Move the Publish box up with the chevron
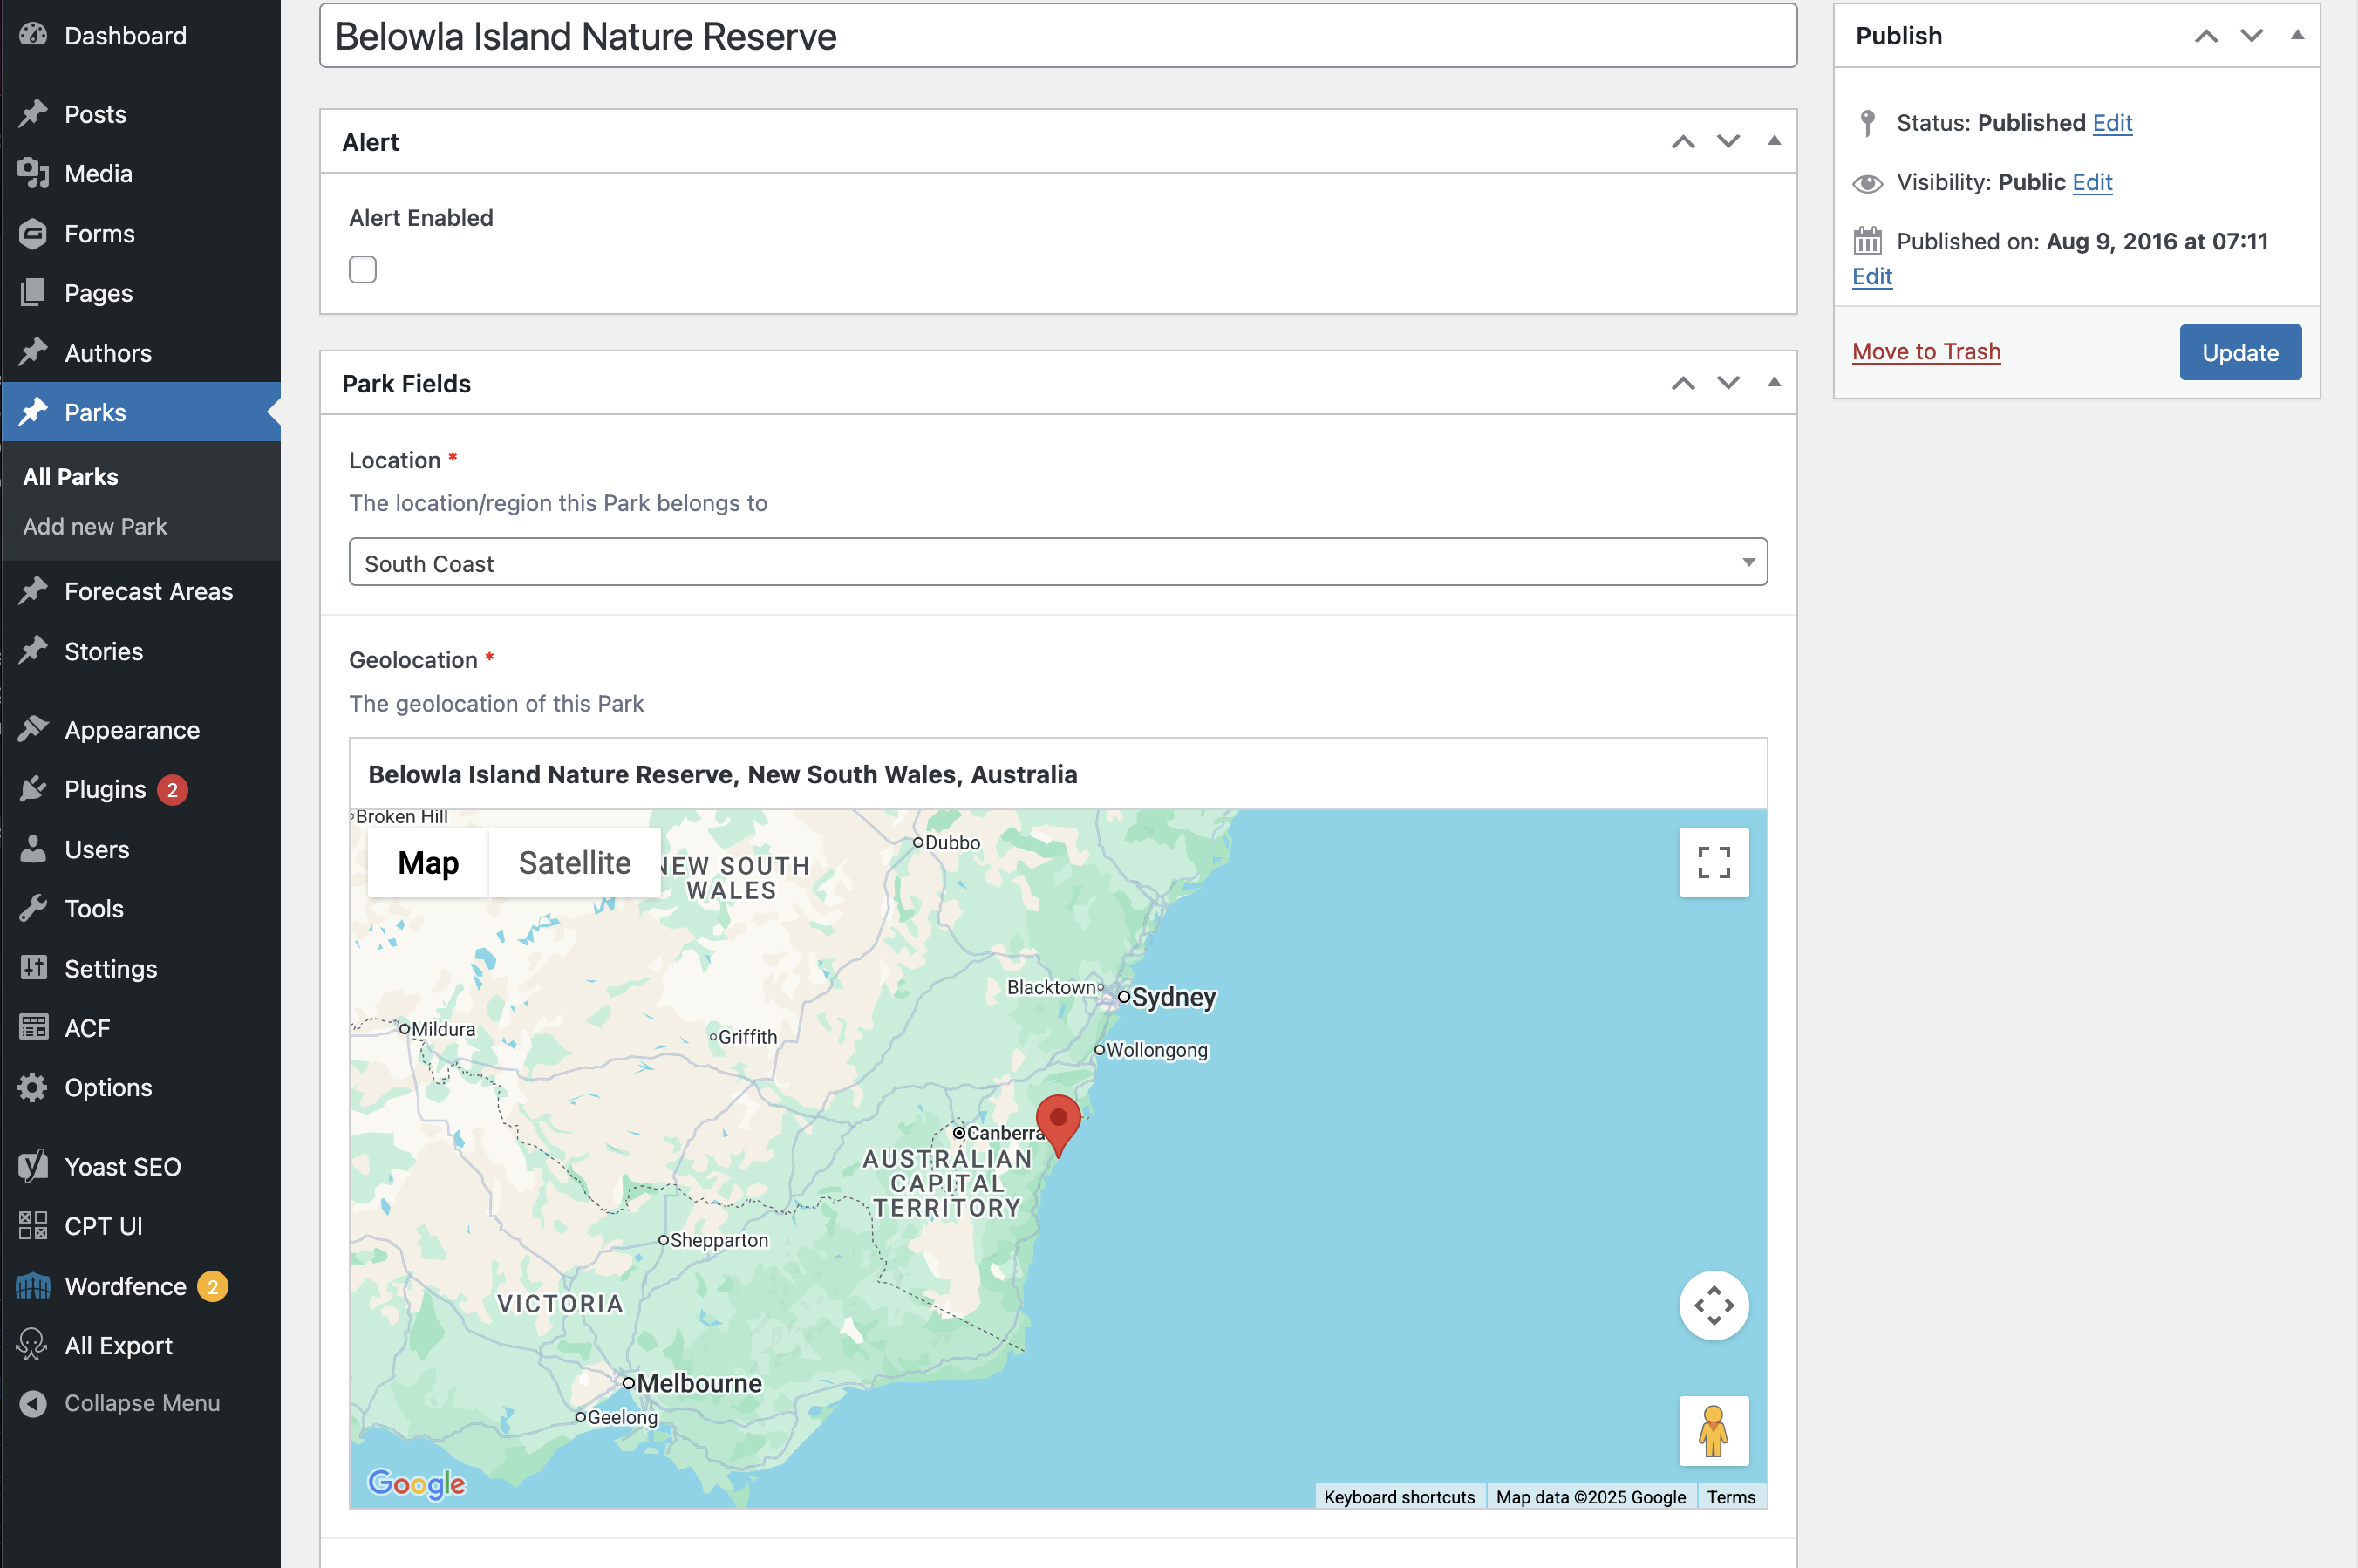The height and width of the screenshot is (1568, 2358). [2206, 36]
